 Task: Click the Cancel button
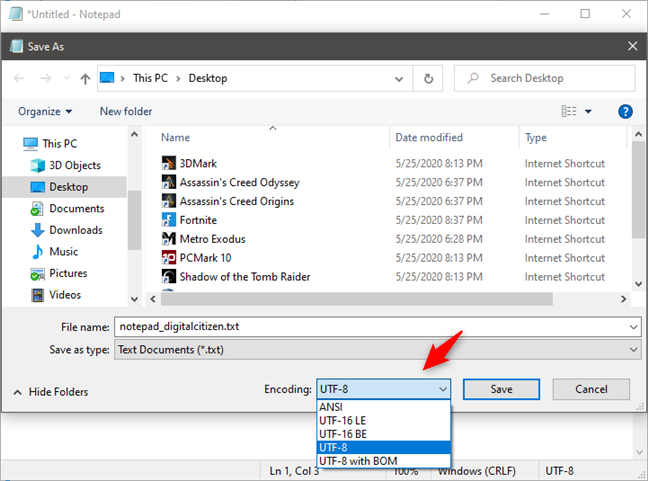[x=590, y=389]
